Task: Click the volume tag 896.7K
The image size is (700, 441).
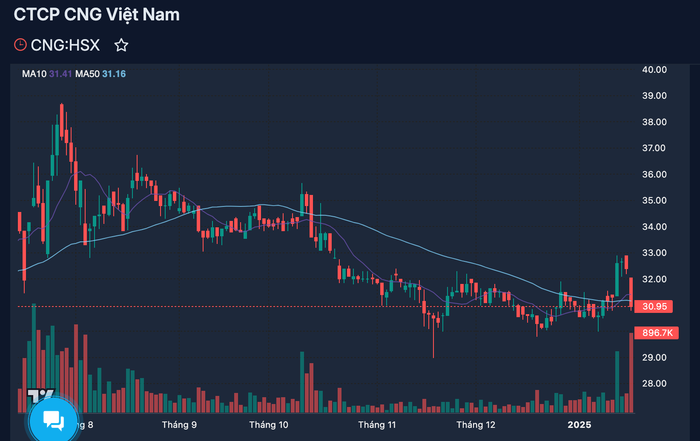Action: point(656,333)
